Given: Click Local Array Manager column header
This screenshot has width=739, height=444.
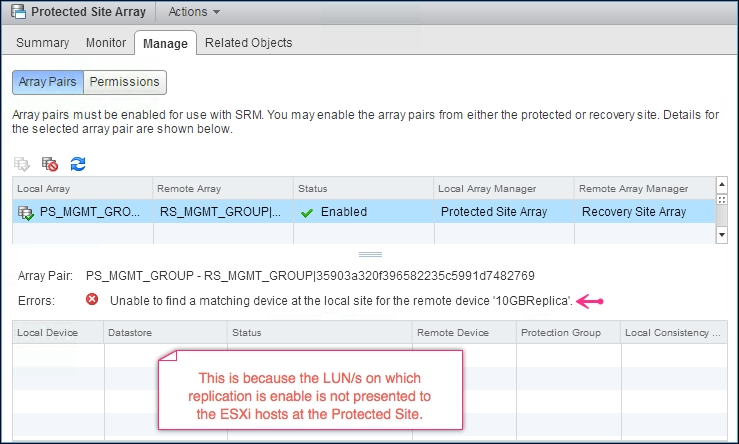Looking at the screenshot, I should (504, 189).
